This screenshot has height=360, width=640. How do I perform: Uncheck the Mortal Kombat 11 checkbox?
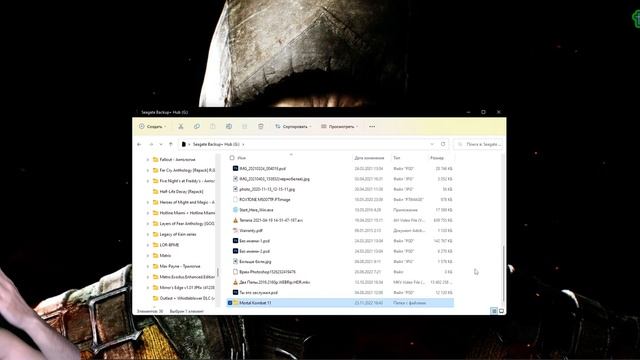[x=230, y=303]
